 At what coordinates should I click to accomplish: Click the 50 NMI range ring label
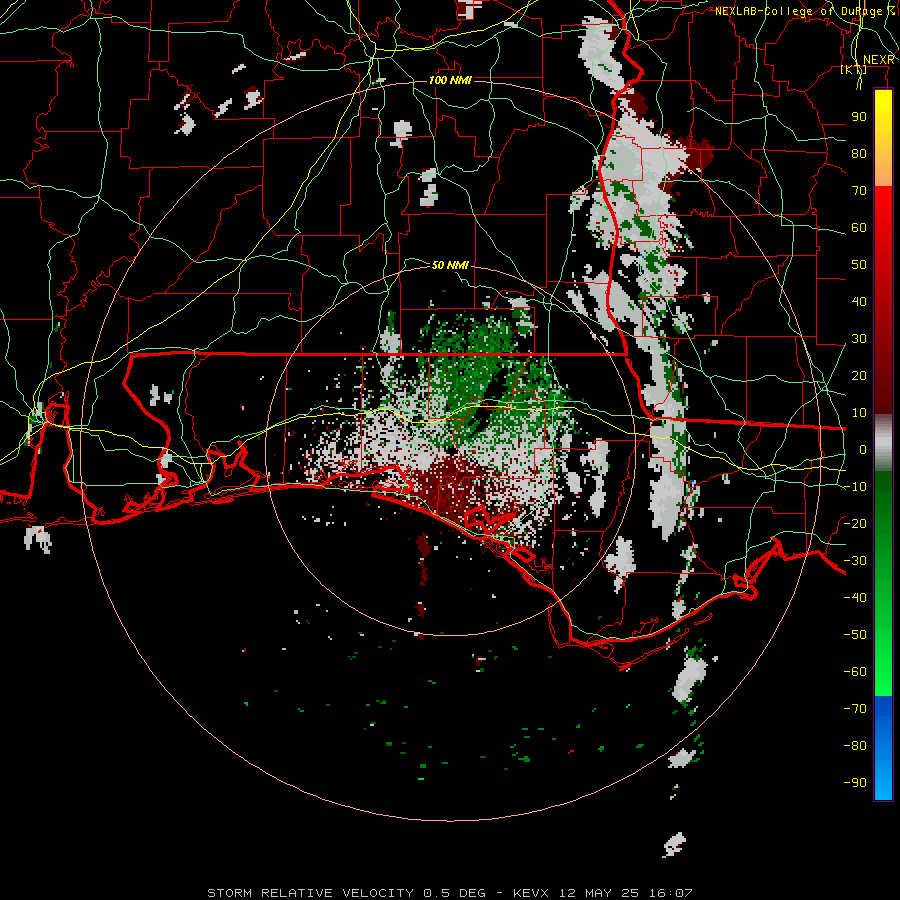pyautogui.click(x=450, y=265)
